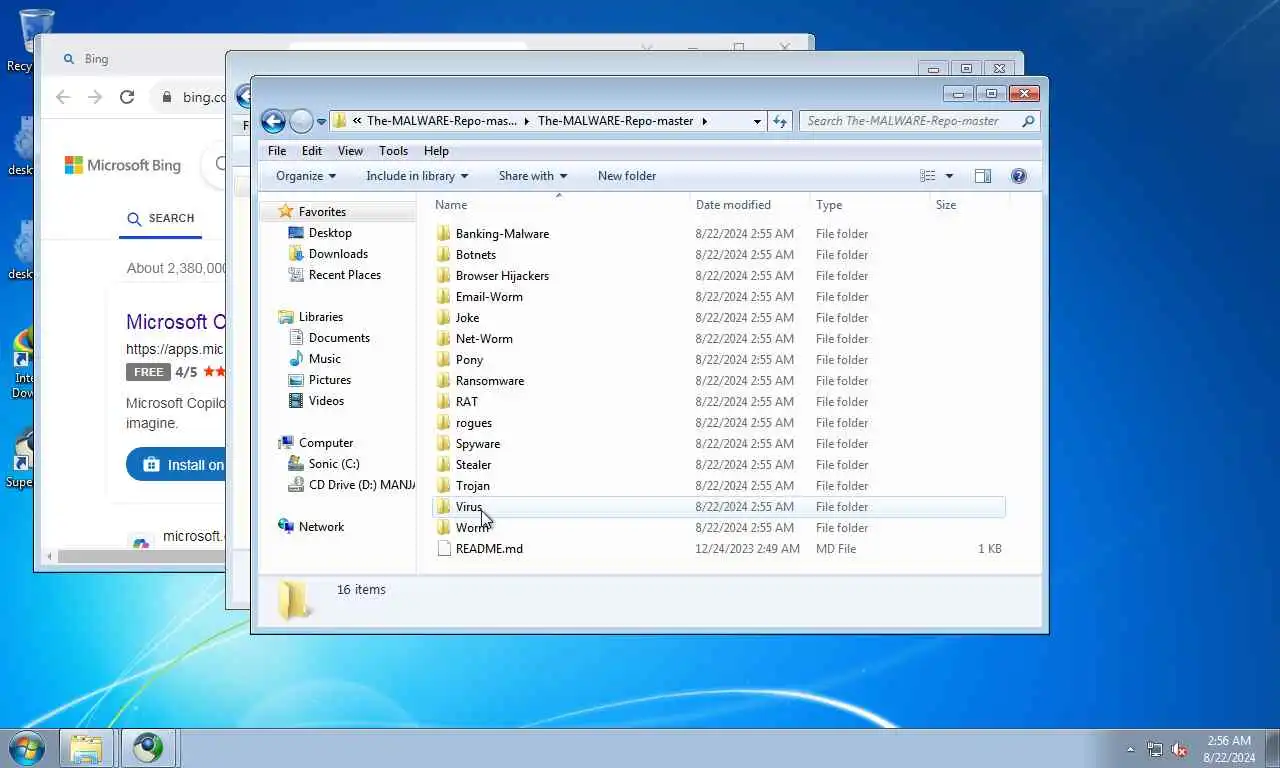Open the View menu
Screen dimensions: 1280x768
(350, 151)
